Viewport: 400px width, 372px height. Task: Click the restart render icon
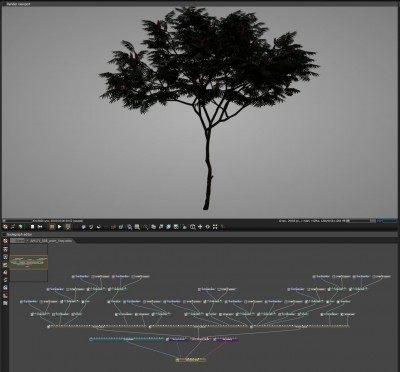40,227
